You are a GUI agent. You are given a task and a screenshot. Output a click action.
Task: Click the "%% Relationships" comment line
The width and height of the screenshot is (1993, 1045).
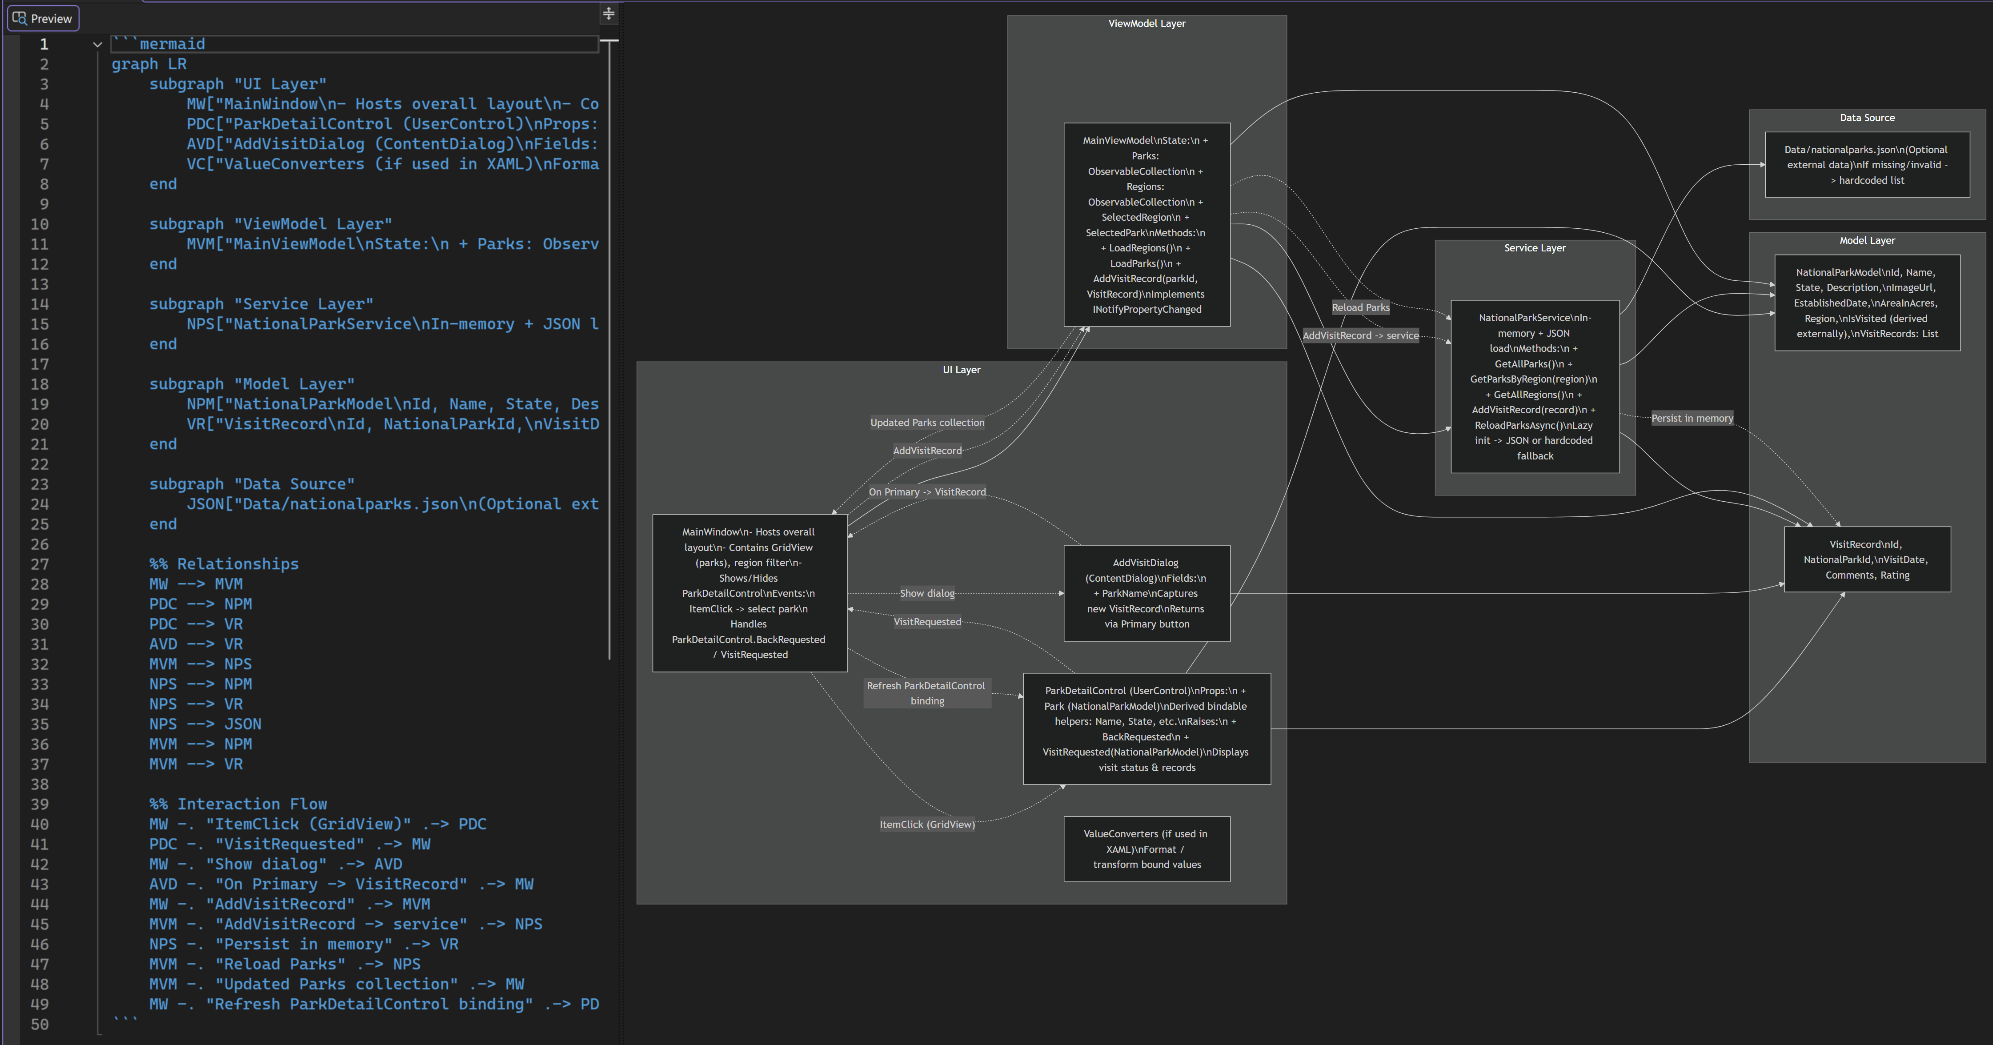tap(224, 564)
